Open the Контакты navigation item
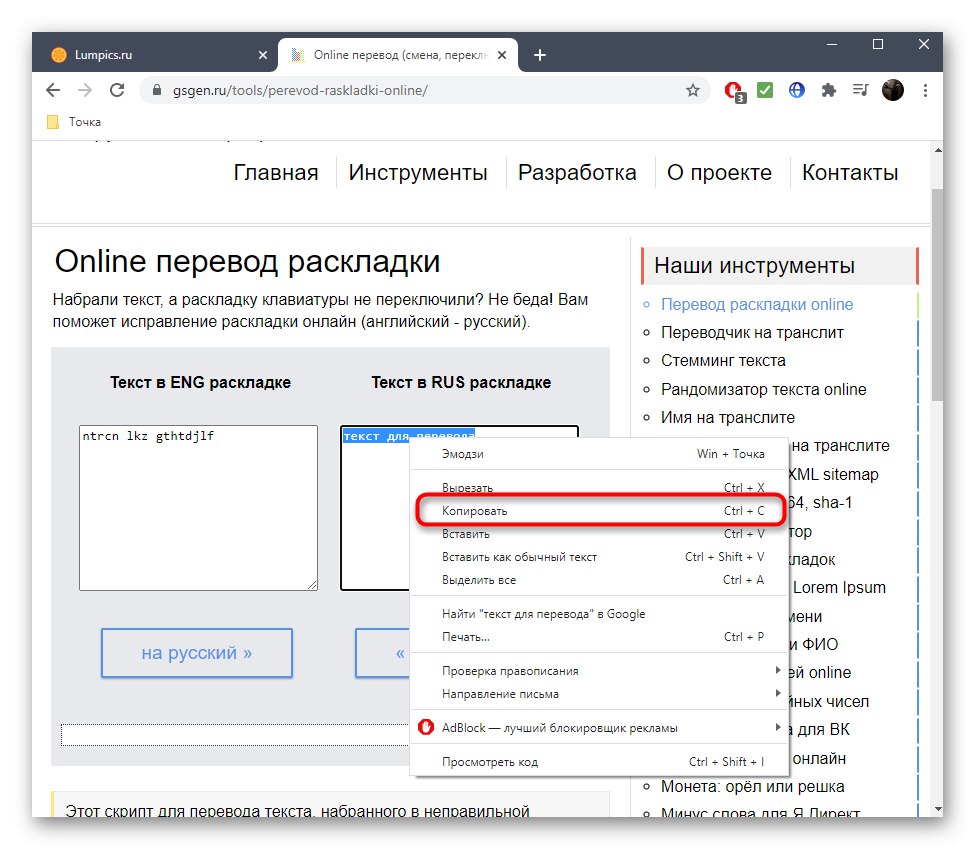The width and height of the screenshot is (975, 849). (850, 172)
